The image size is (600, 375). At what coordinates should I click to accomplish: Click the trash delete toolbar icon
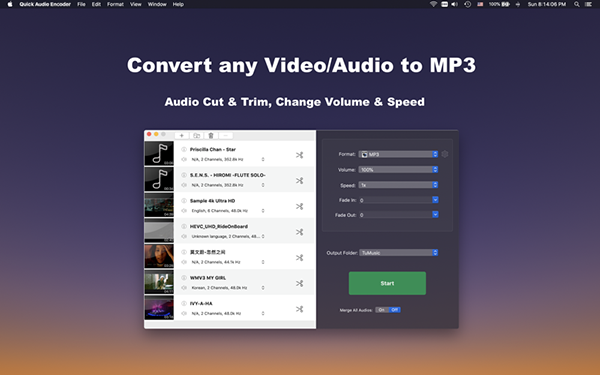click(x=211, y=135)
